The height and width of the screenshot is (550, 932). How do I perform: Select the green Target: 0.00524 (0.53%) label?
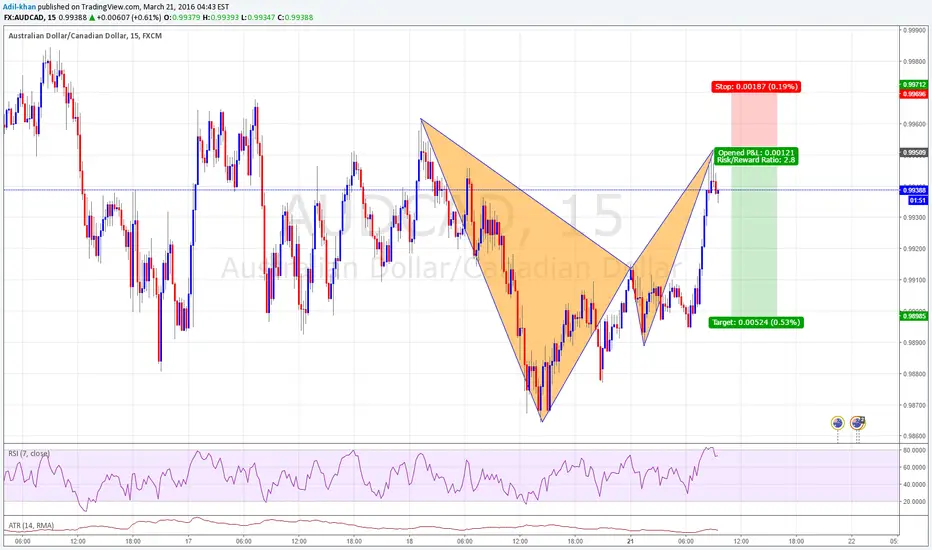click(756, 322)
